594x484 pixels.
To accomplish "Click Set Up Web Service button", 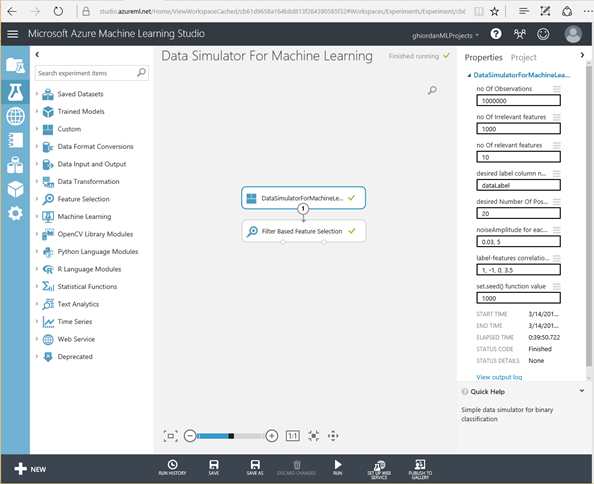I will 379,470.
